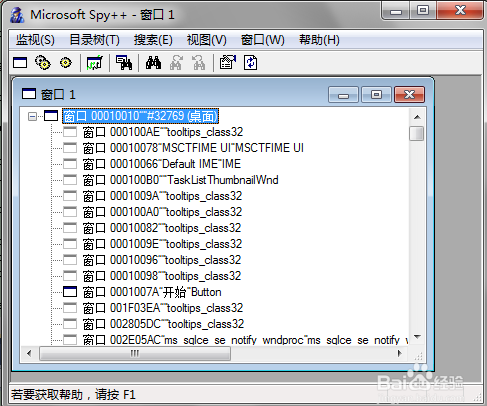This screenshot has width=487, height=406.
Task: Select 窗口 00010096 tooltips_class32
Action: pyautogui.click(x=162, y=260)
